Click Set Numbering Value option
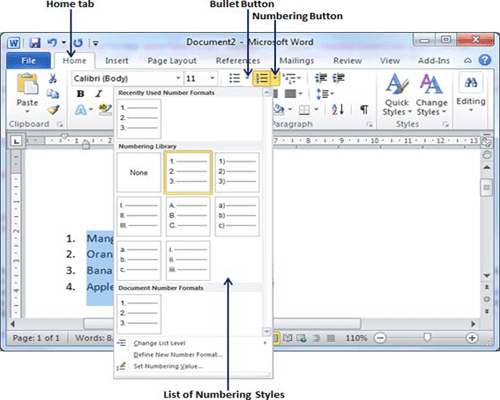 click(168, 366)
